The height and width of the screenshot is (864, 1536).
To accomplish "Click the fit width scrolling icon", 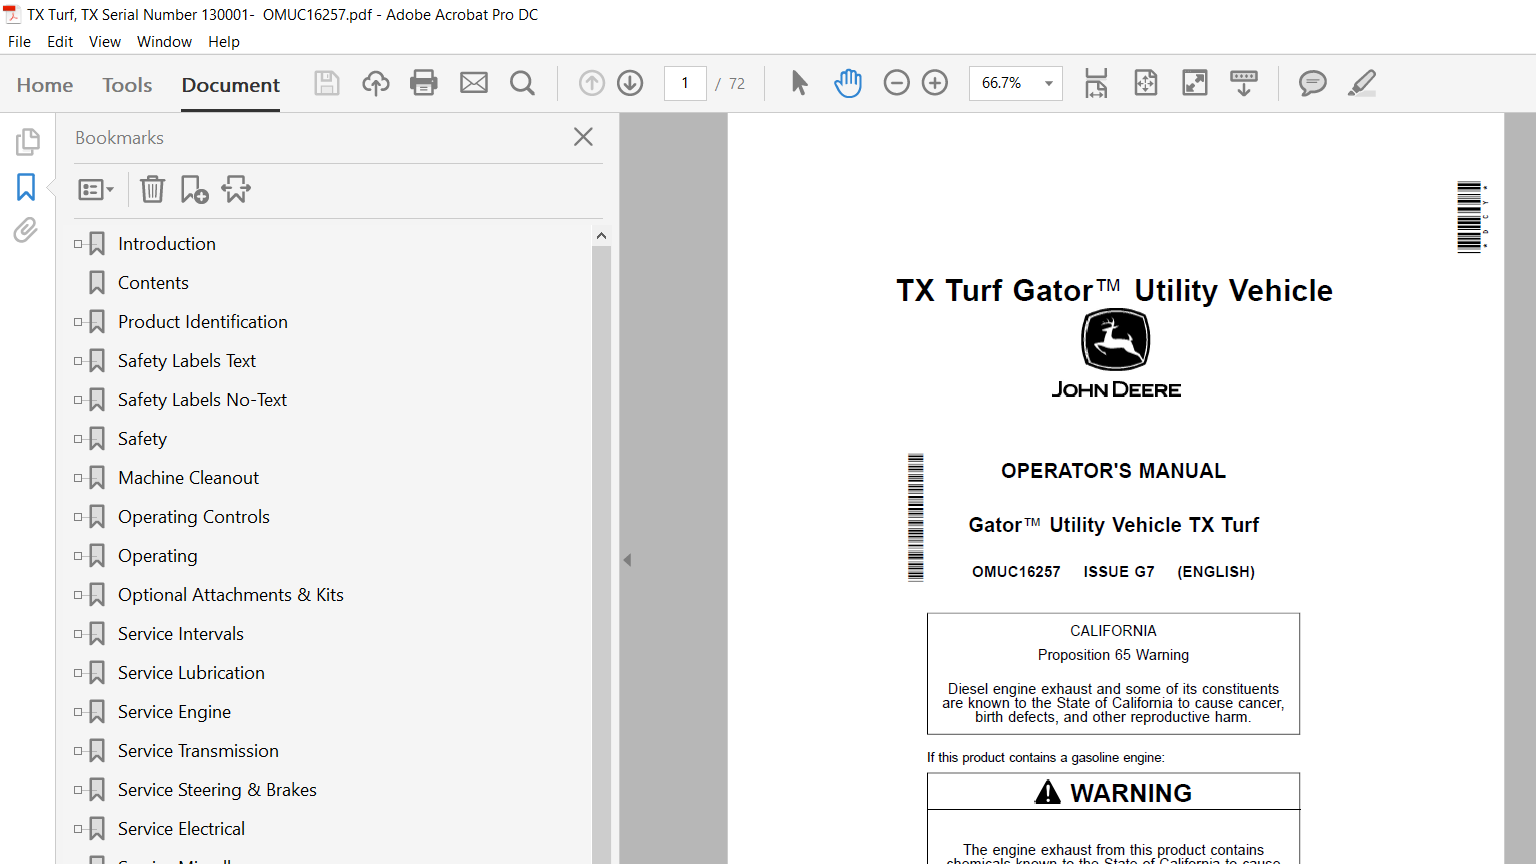I will 1096,83.
